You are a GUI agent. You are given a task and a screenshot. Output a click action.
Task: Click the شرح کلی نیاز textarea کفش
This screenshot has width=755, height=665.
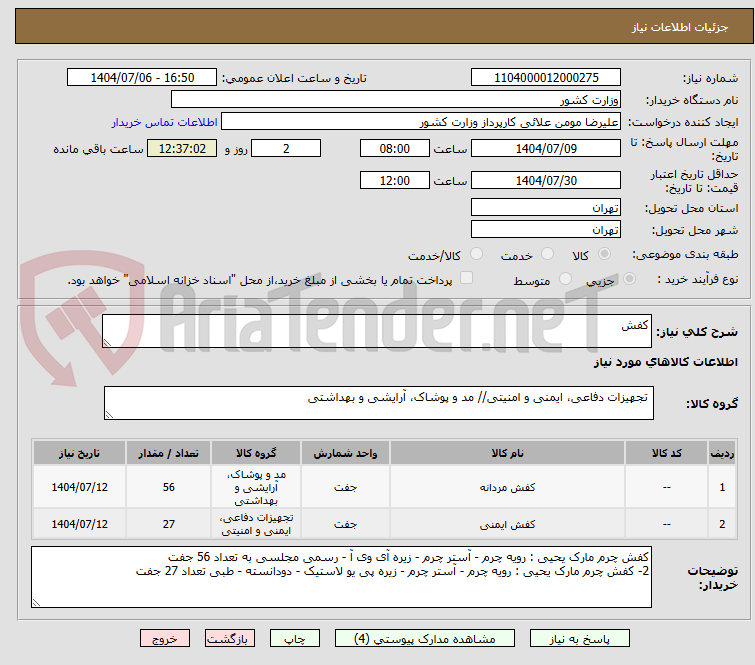(377, 331)
